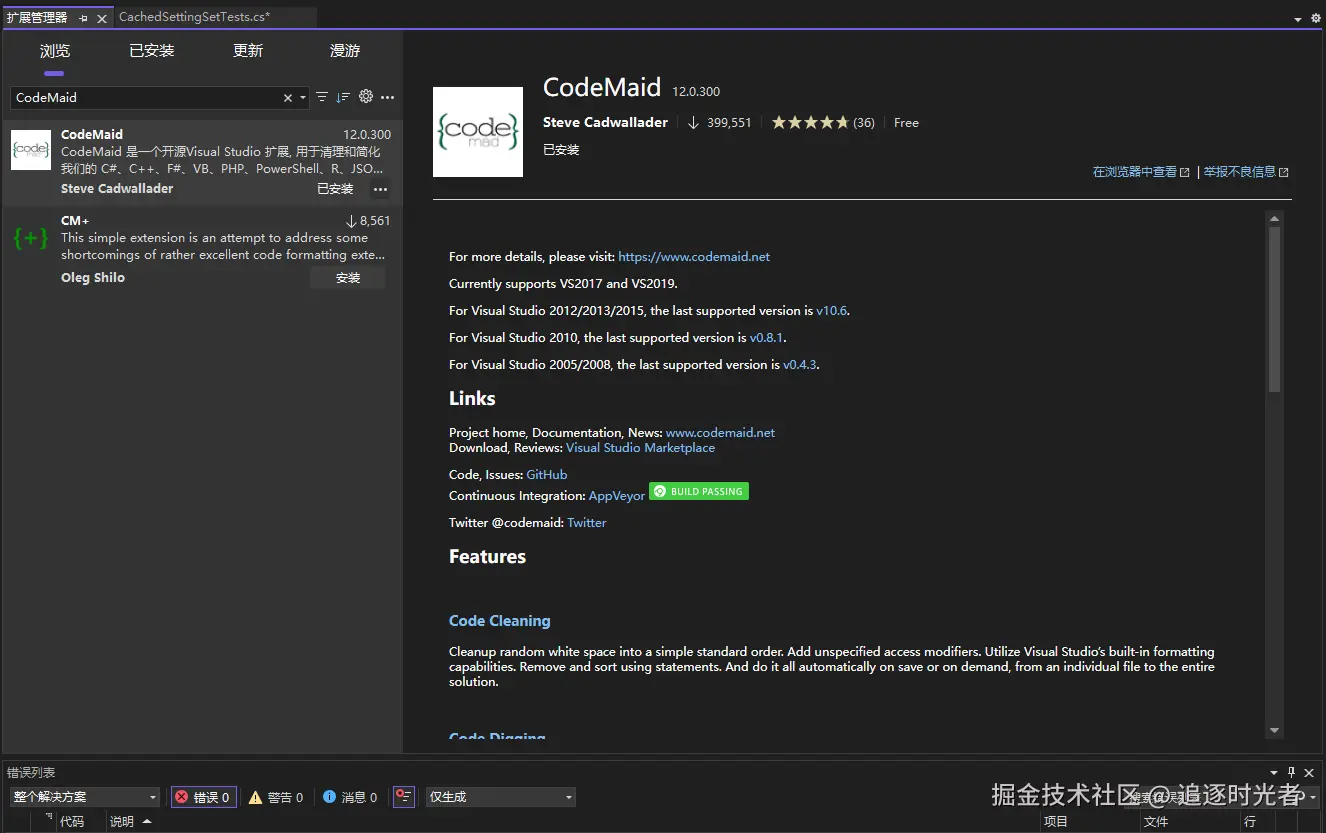This screenshot has height=833, width=1326.
Task: Open the GitHub link
Action: pyautogui.click(x=547, y=474)
